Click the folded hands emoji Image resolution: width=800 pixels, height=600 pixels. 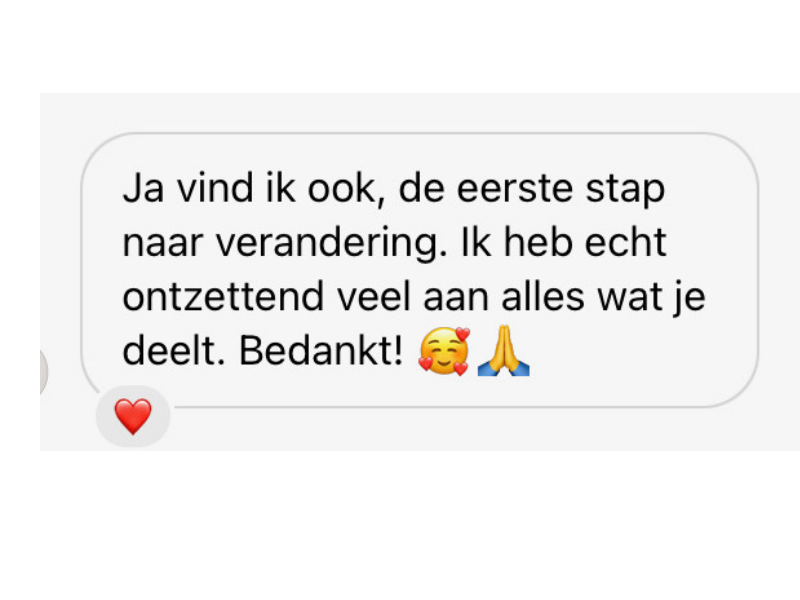point(504,351)
